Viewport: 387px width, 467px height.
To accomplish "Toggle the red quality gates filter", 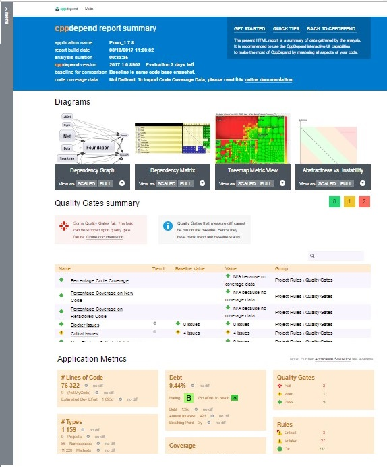I will pos(364,201).
